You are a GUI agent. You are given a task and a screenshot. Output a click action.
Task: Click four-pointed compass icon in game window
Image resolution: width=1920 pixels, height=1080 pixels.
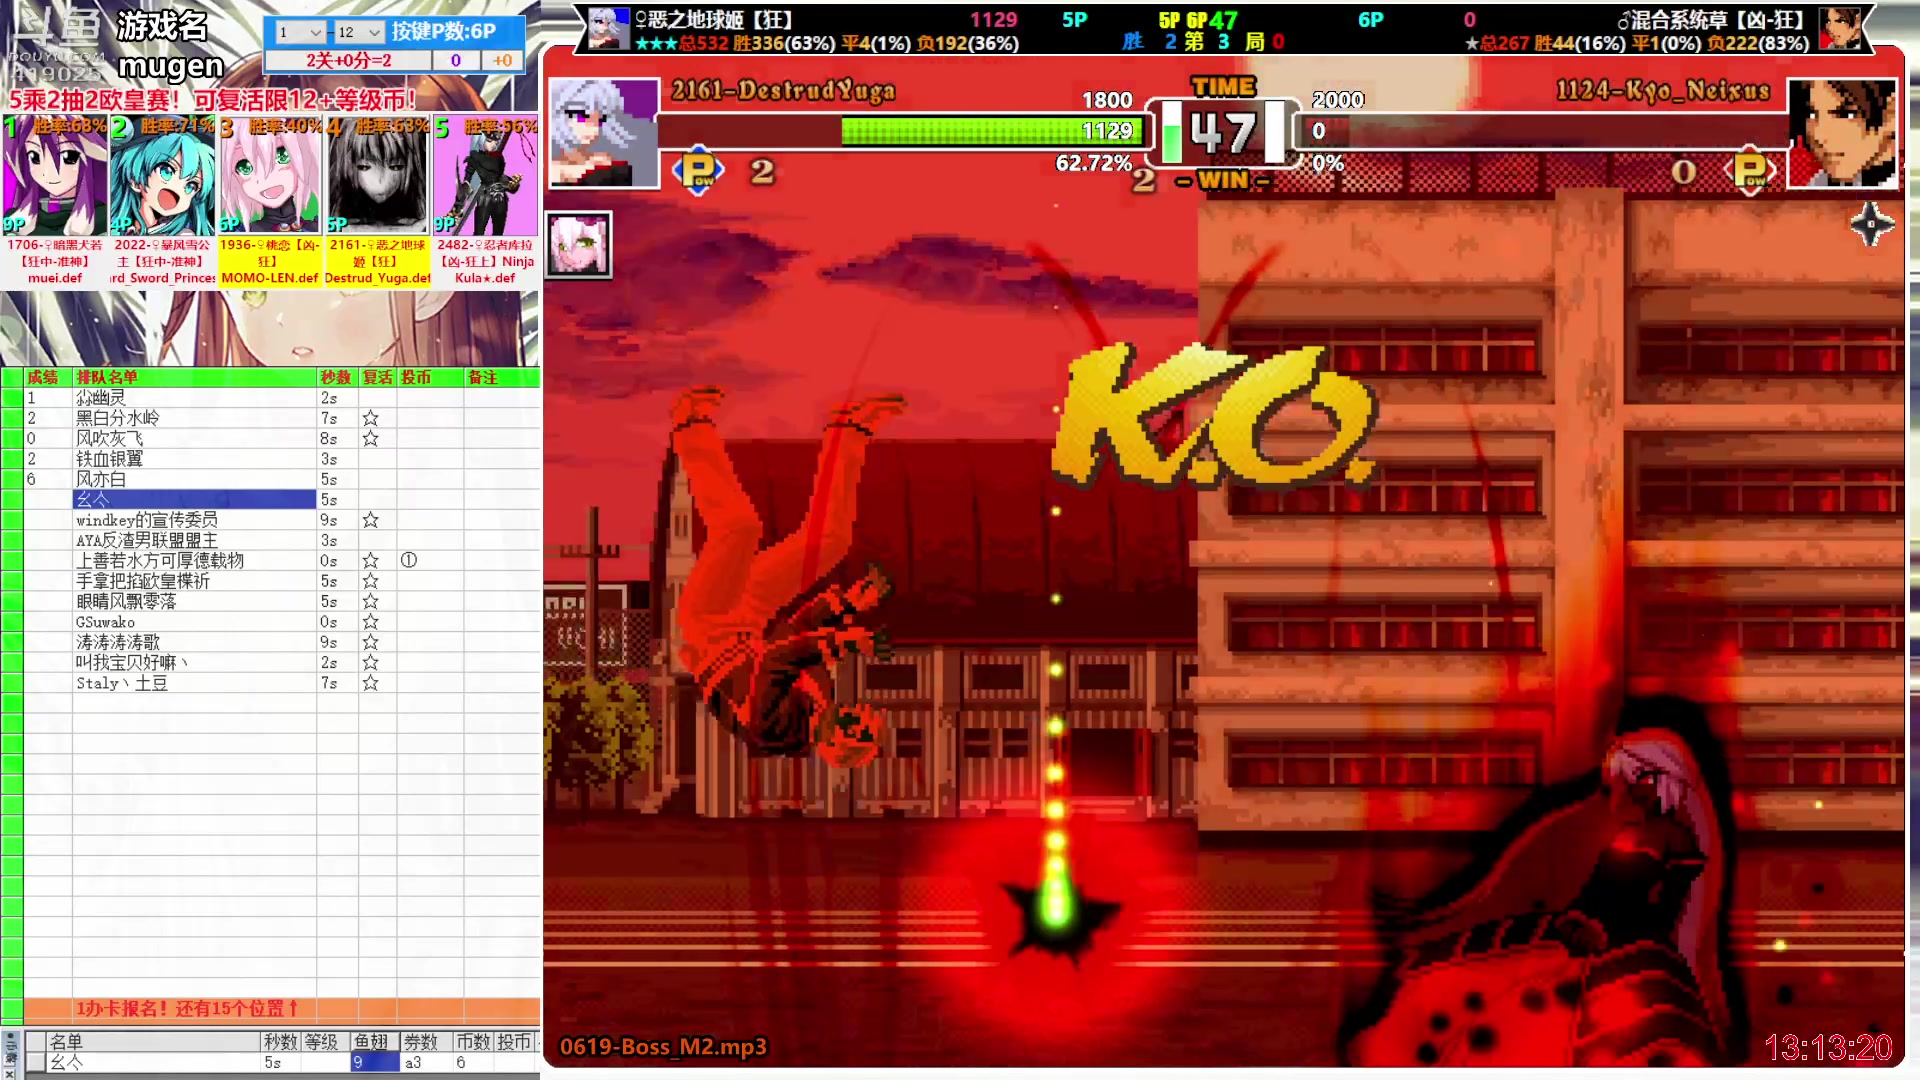click(x=1871, y=224)
